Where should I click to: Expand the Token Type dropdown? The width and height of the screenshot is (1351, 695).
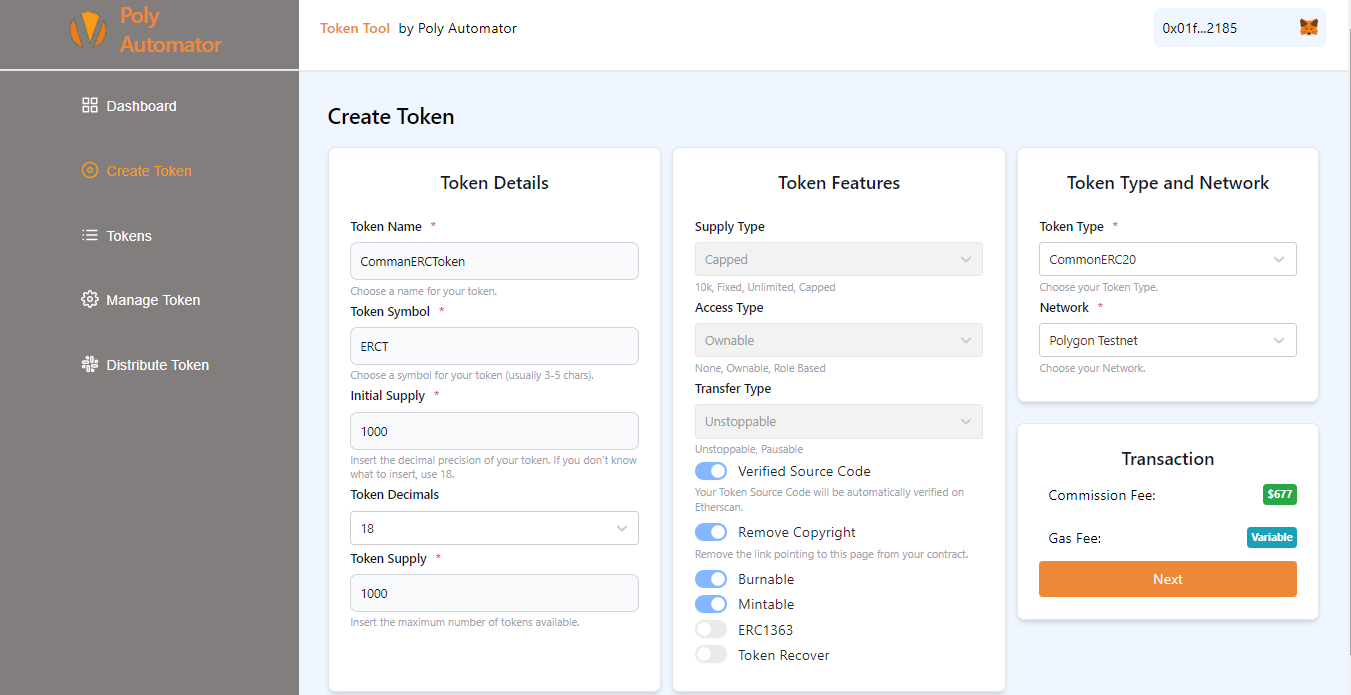pyautogui.click(x=1167, y=259)
